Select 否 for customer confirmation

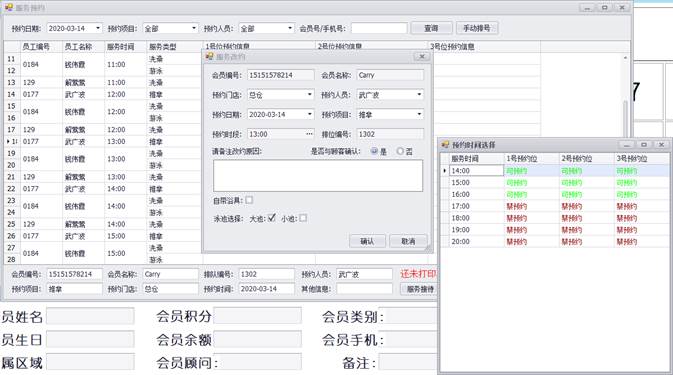tap(400, 151)
